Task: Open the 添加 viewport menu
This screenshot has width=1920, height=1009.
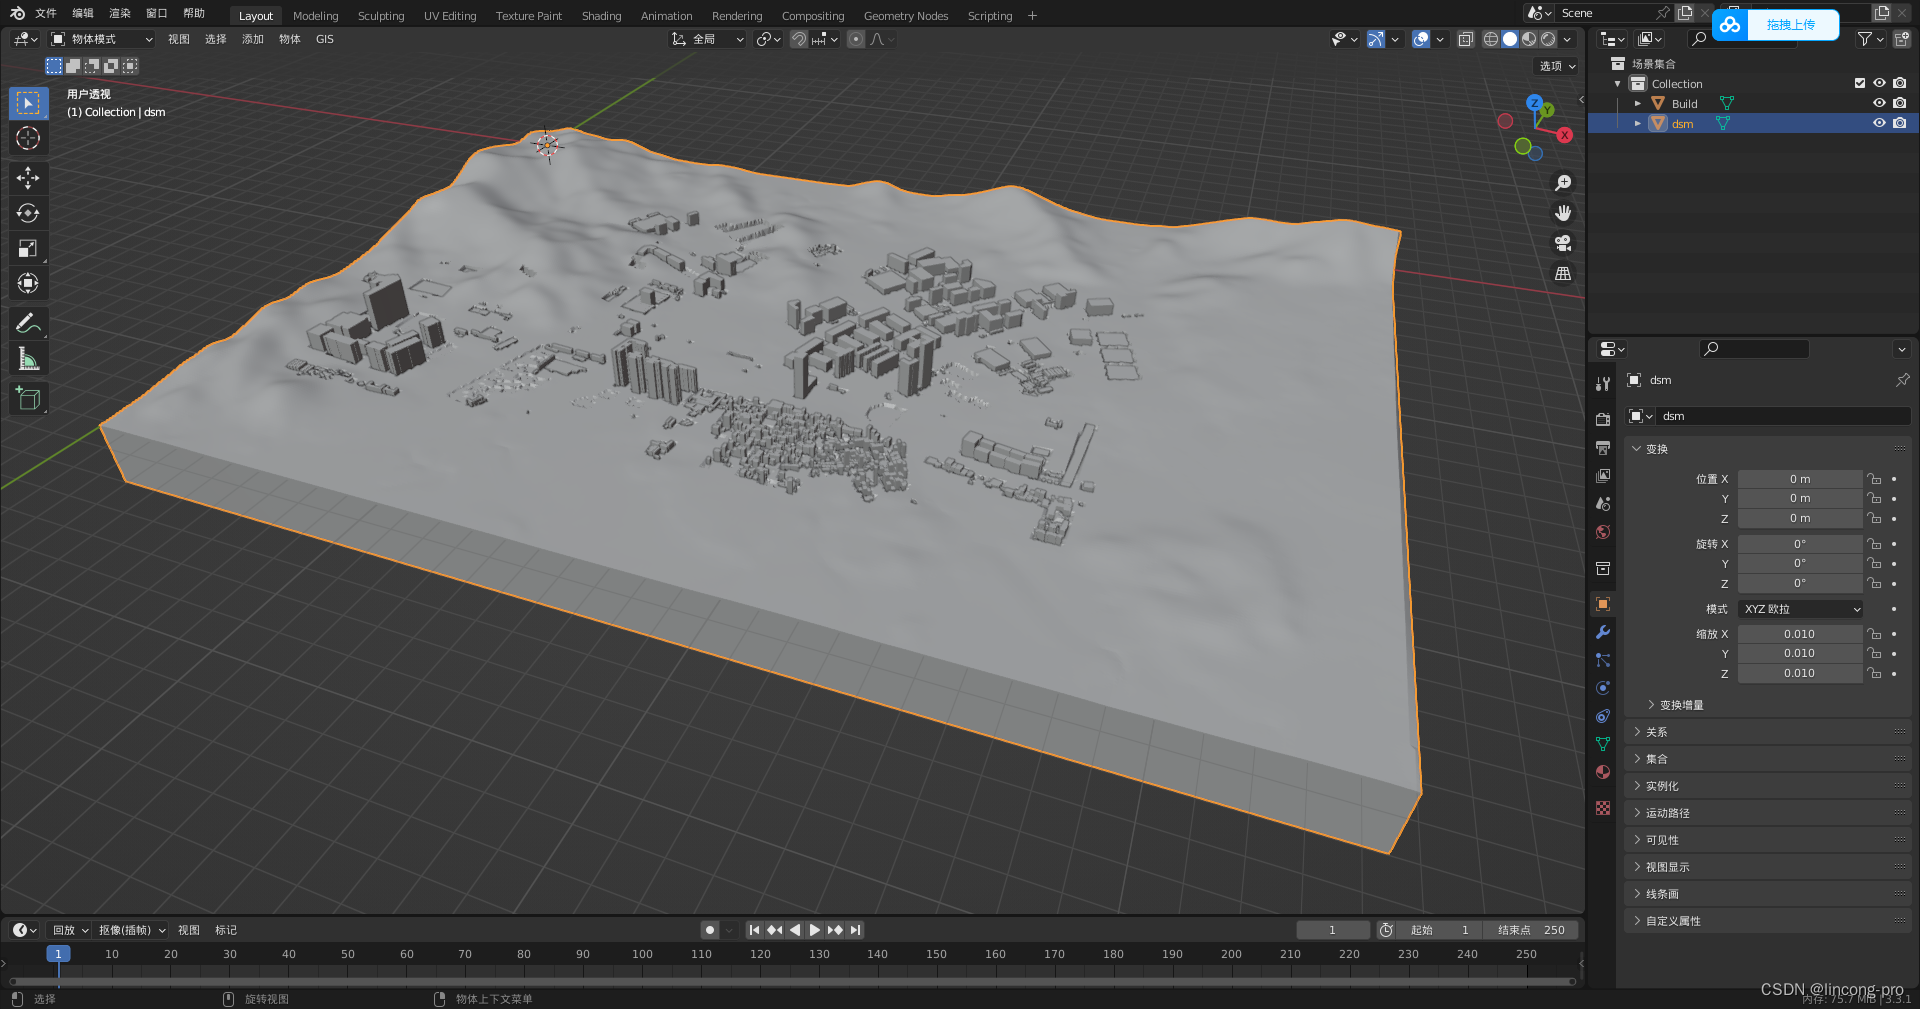Action: [253, 39]
